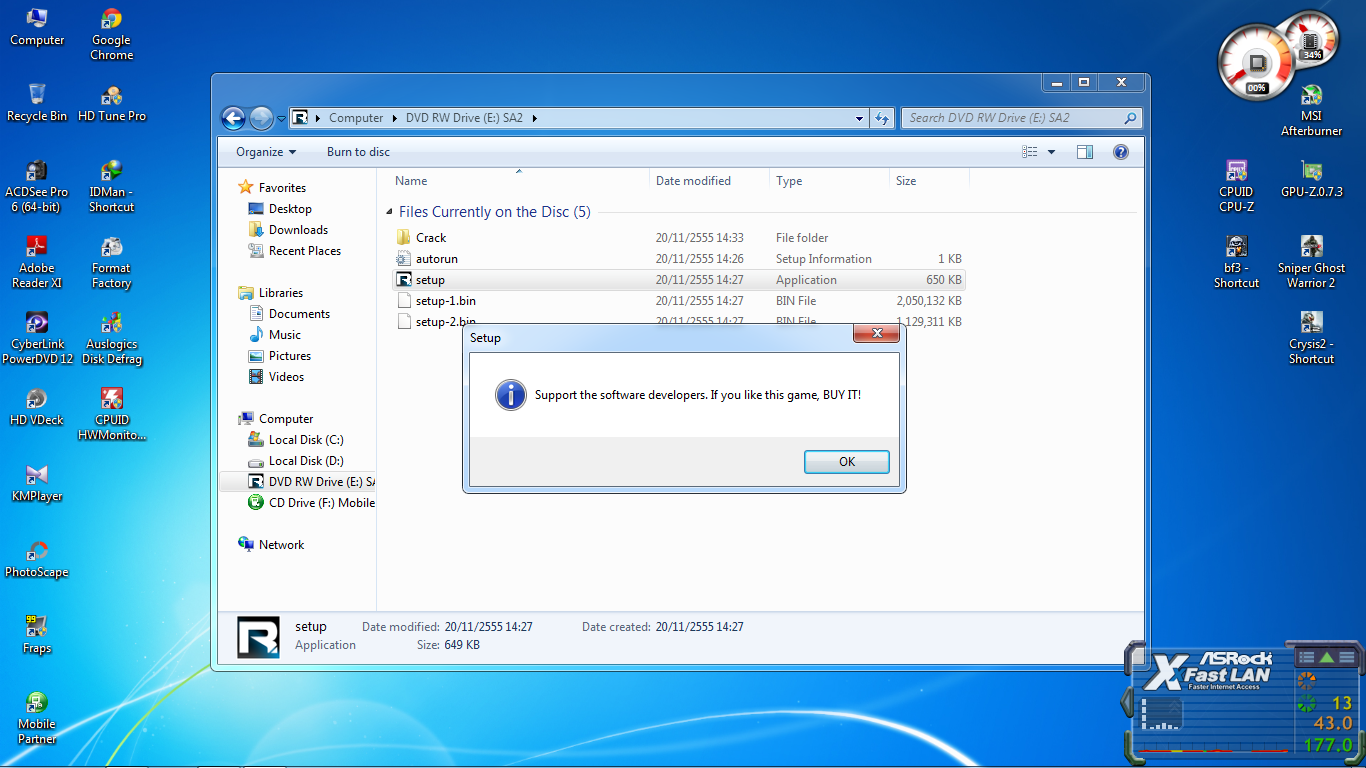Click the Explorer Forward arrow button
The image size is (1366, 768).
pyautogui.click(x=261, y=118)
